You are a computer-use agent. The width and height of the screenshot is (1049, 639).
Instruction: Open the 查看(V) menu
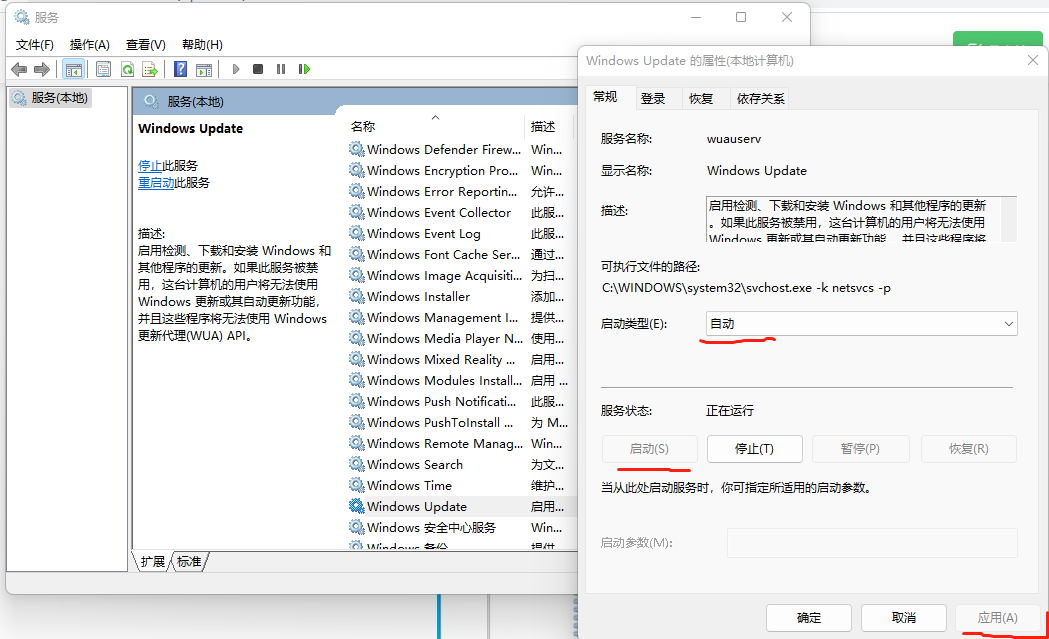[146, 45]
